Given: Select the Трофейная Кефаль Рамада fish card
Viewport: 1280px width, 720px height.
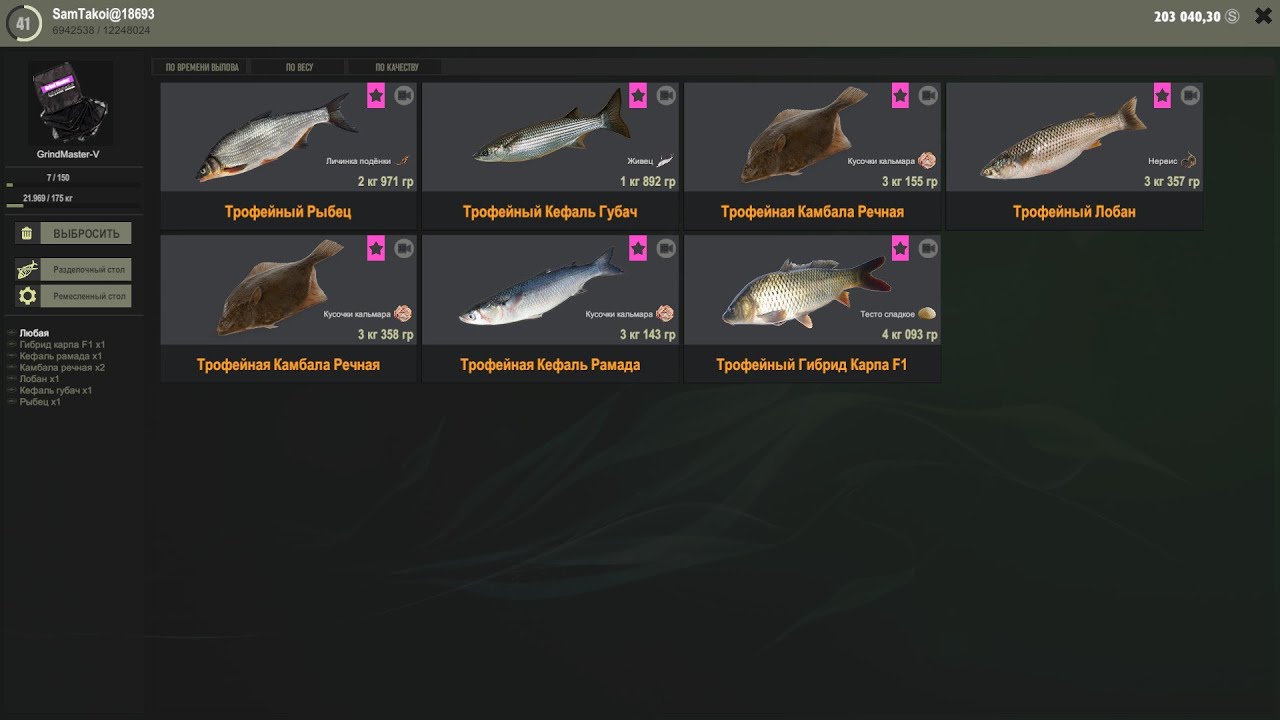Looking at the screenshot, I should tap(550, 308).
